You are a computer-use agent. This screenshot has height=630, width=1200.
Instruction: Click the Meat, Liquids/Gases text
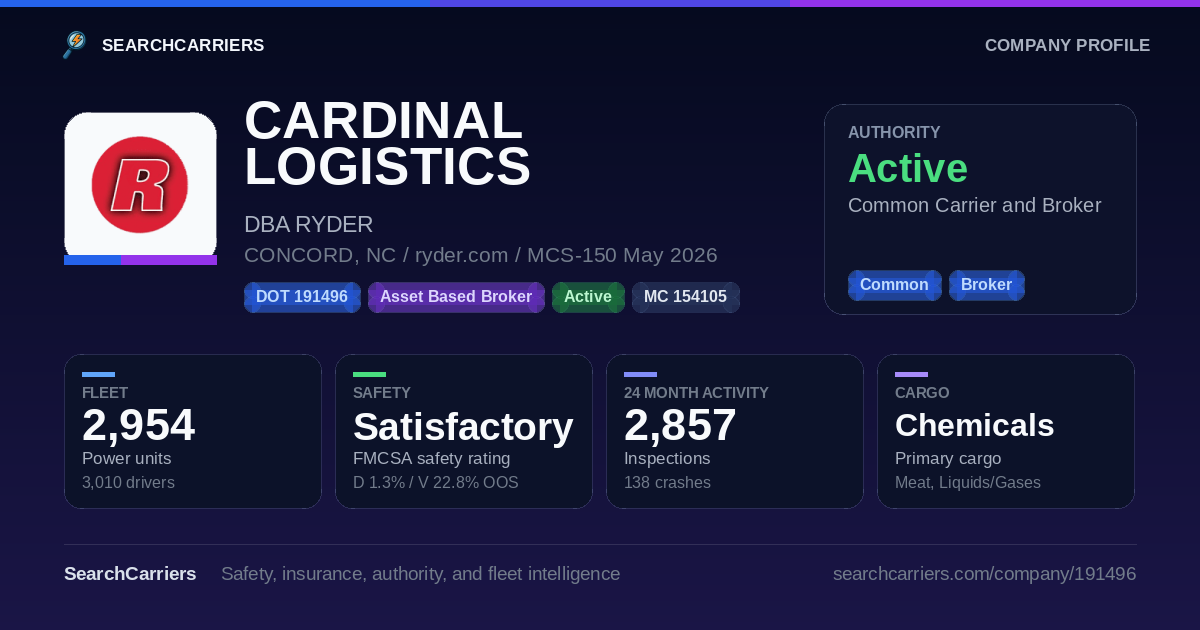[968, 483]
